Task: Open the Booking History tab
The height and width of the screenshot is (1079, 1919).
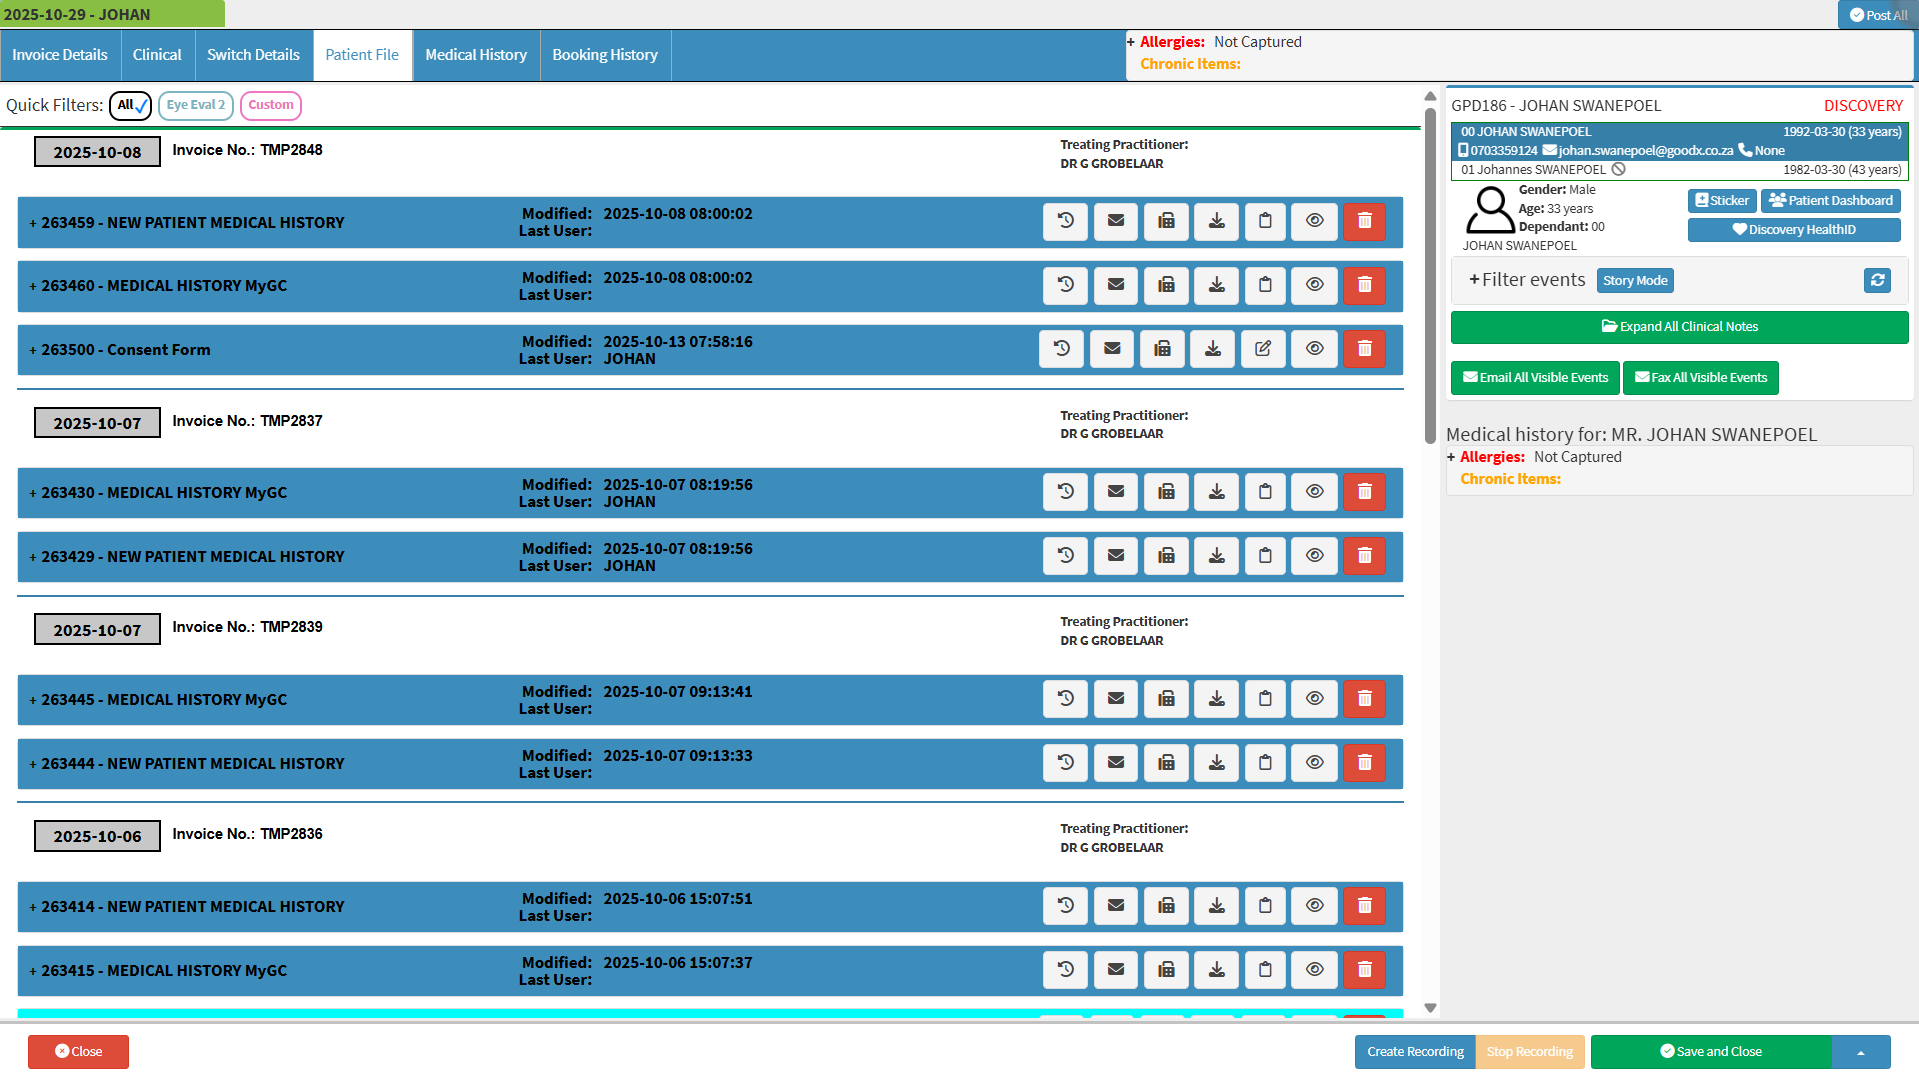Action: 605,55
